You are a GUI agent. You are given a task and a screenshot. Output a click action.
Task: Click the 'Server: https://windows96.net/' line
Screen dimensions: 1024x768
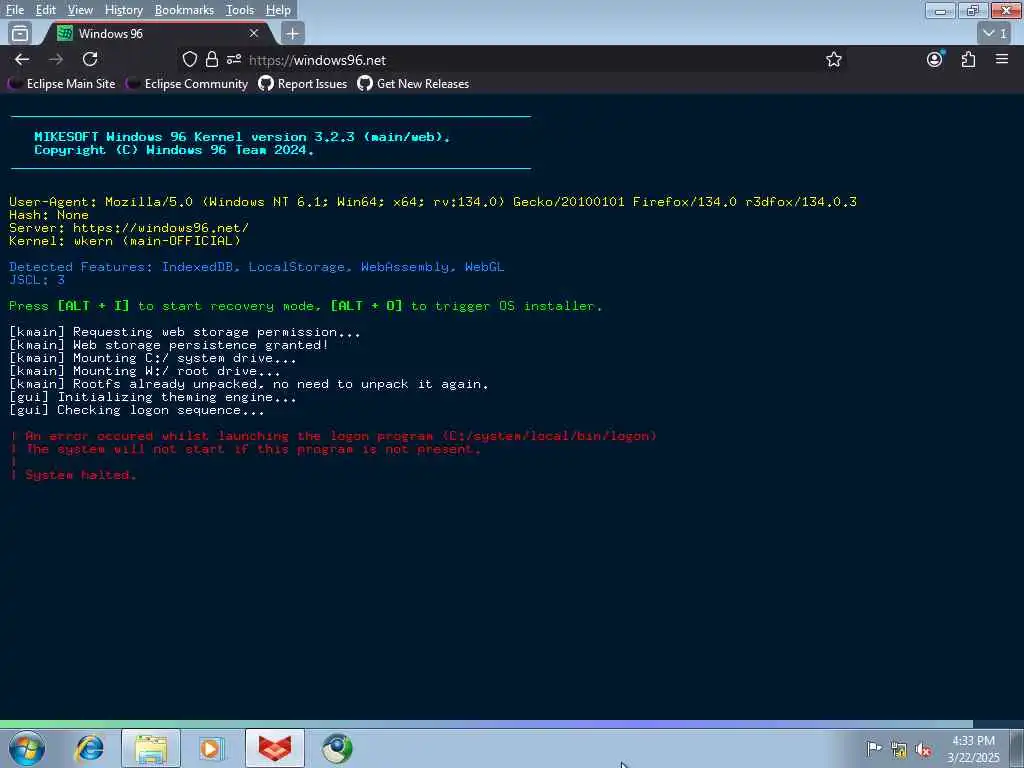[129, 227]
